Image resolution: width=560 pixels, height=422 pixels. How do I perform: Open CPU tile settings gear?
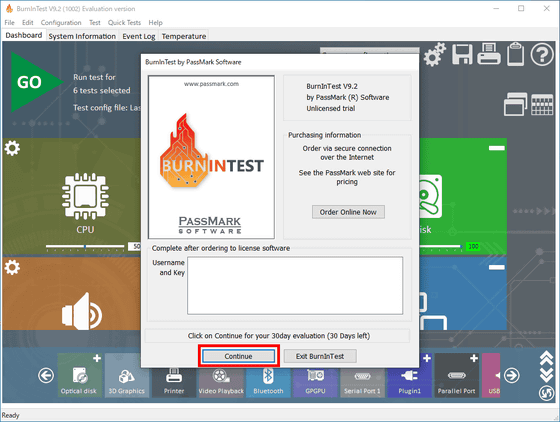pos(12,148)
